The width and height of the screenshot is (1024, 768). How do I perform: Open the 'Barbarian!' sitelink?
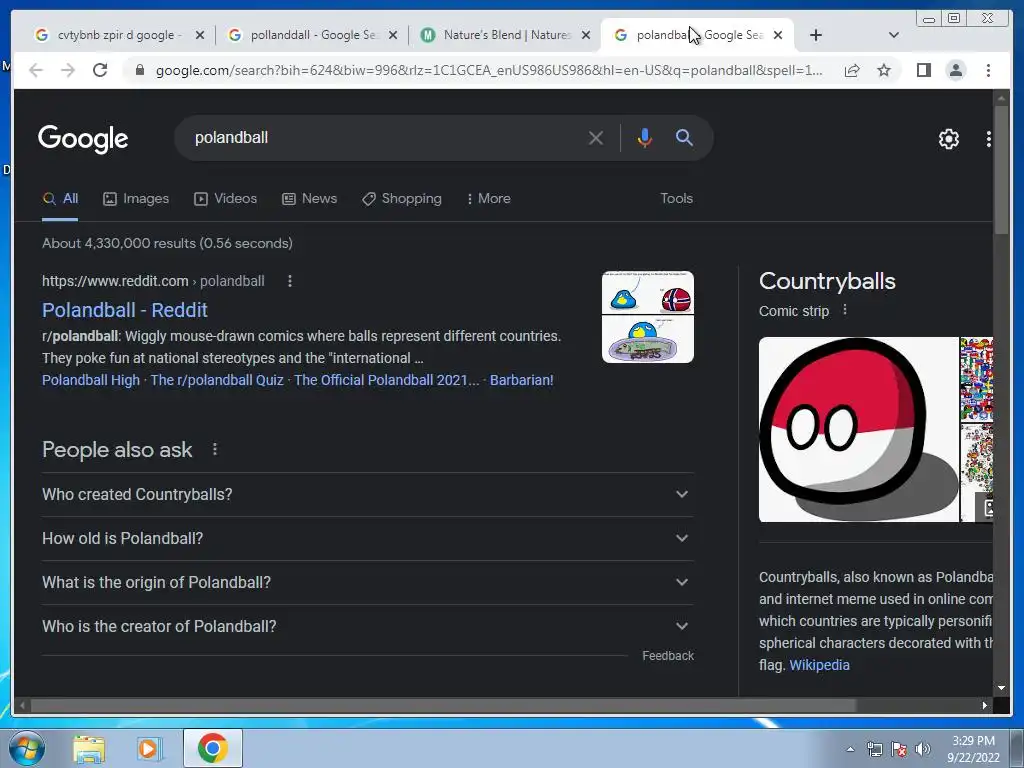point(521,380)
